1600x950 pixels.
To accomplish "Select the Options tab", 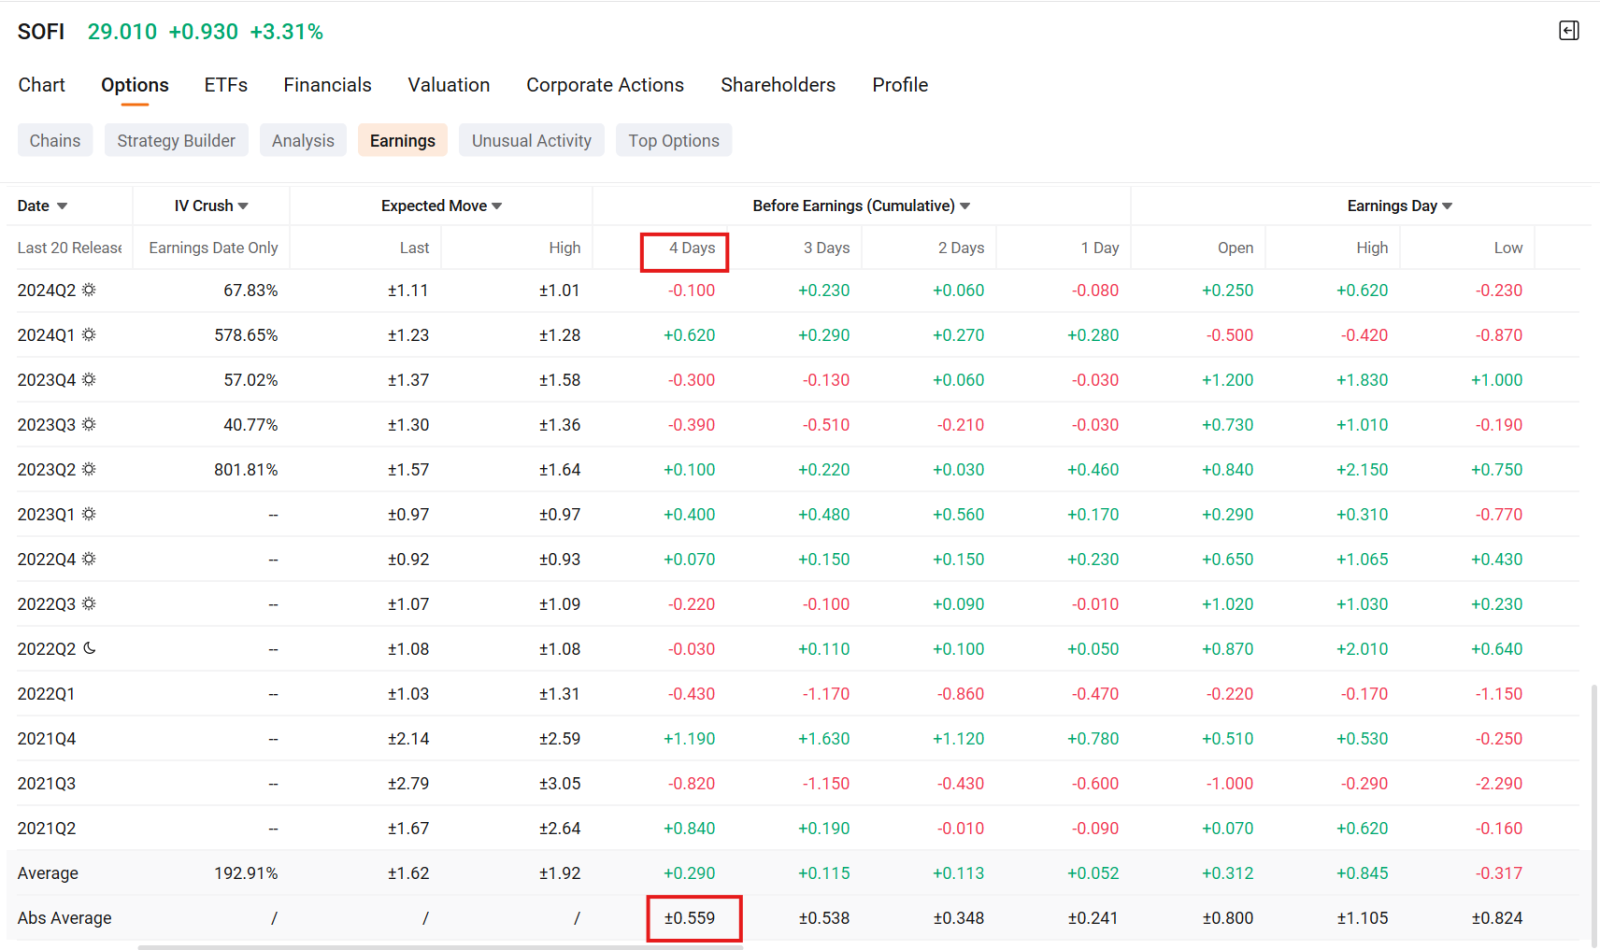I will (135, 85).
